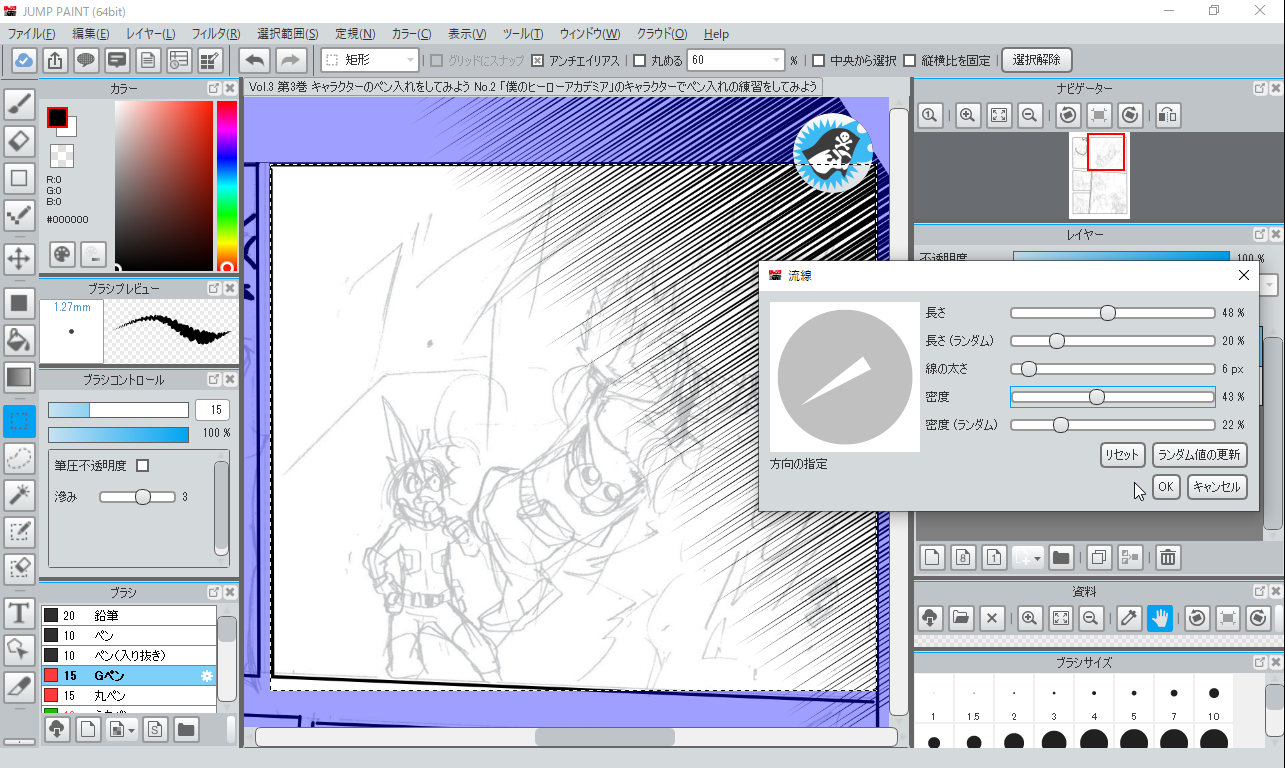Click the Navigator canvas thumbnail

pyautogui.click(x=1099, y=175)
